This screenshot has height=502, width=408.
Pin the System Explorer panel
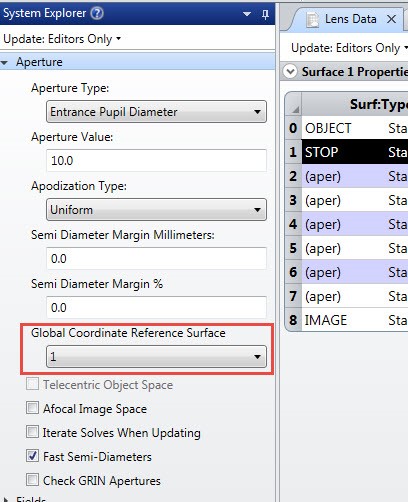coord(265,14)
